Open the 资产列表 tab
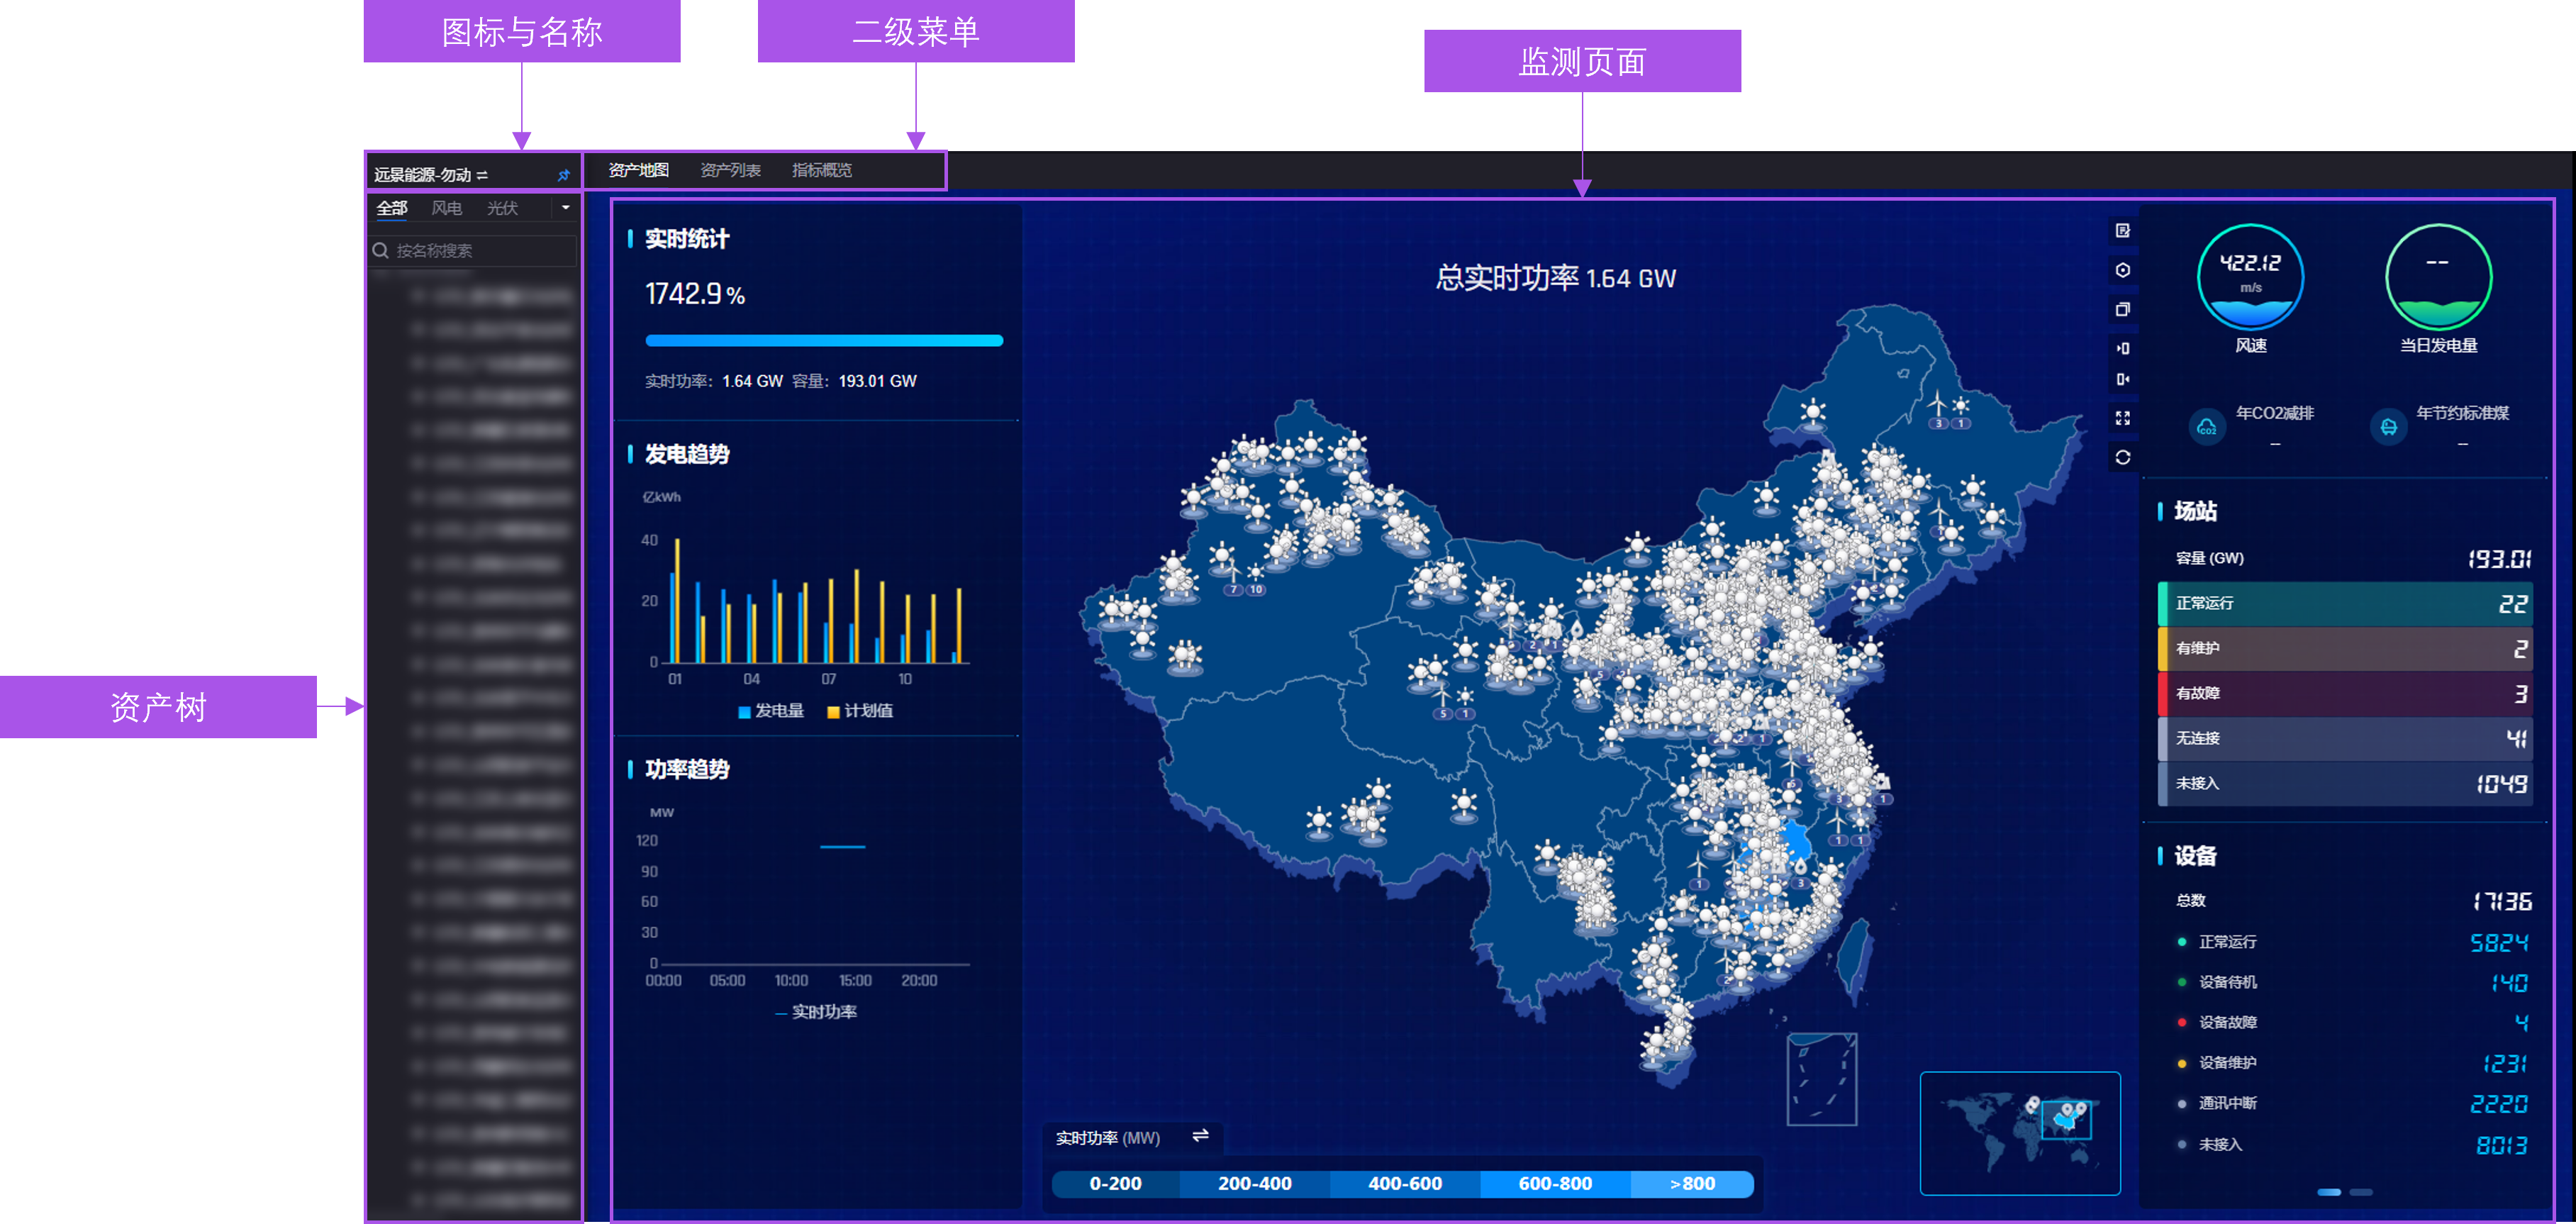This screenshot has width=2576, height=1224. 730,170
